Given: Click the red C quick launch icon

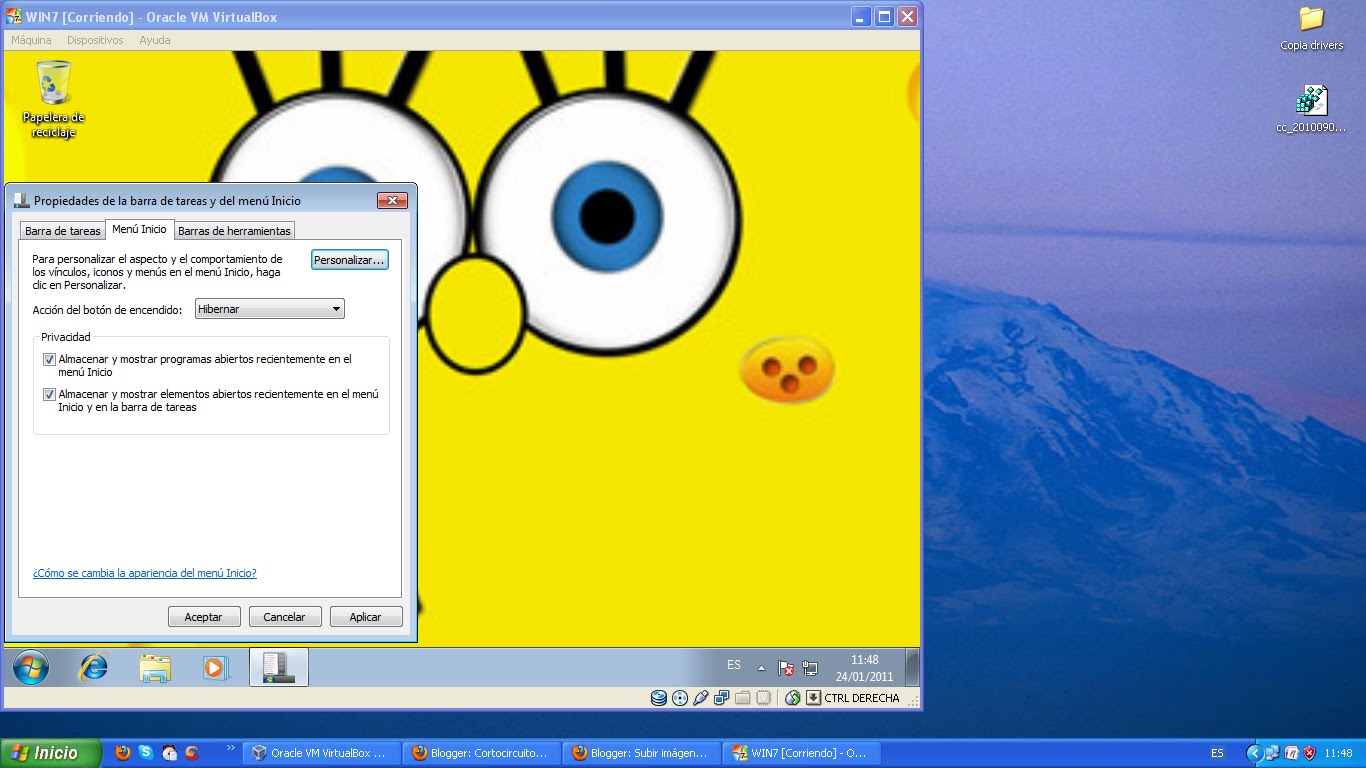Looking at the screenshot, I should coord(192,753).
